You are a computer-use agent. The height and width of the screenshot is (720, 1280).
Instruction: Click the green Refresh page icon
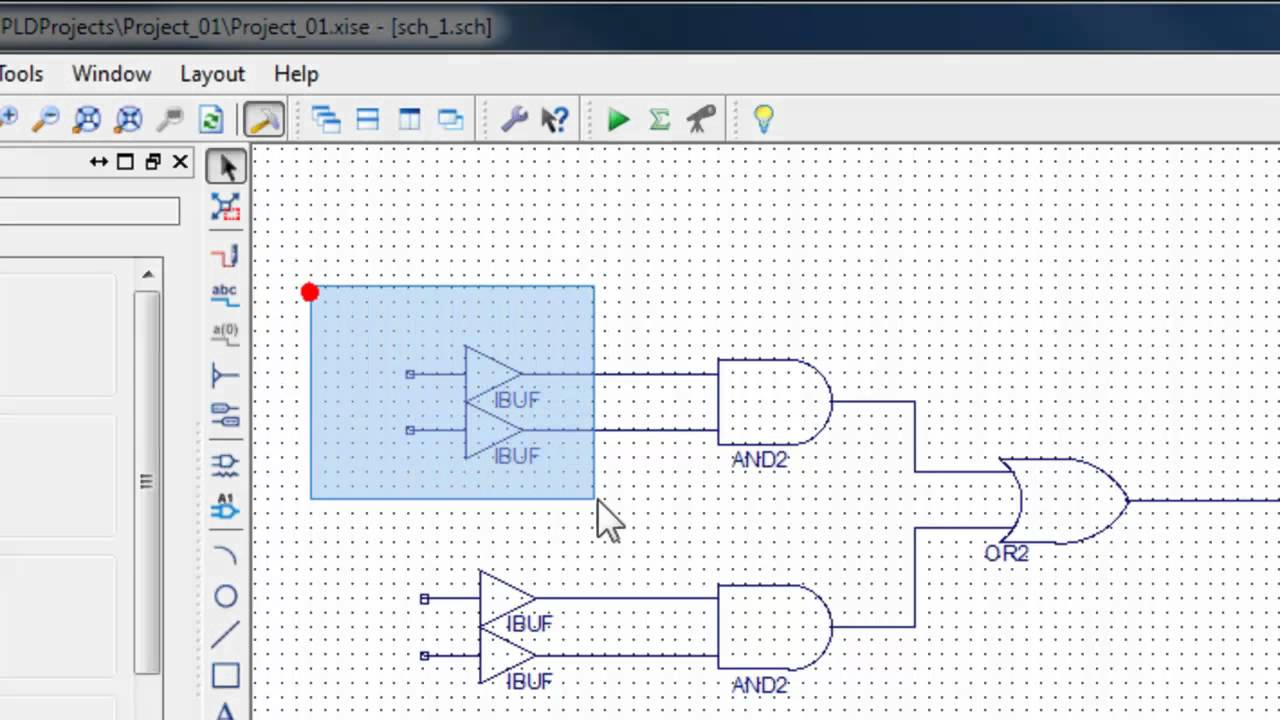[x=211, y=120]
